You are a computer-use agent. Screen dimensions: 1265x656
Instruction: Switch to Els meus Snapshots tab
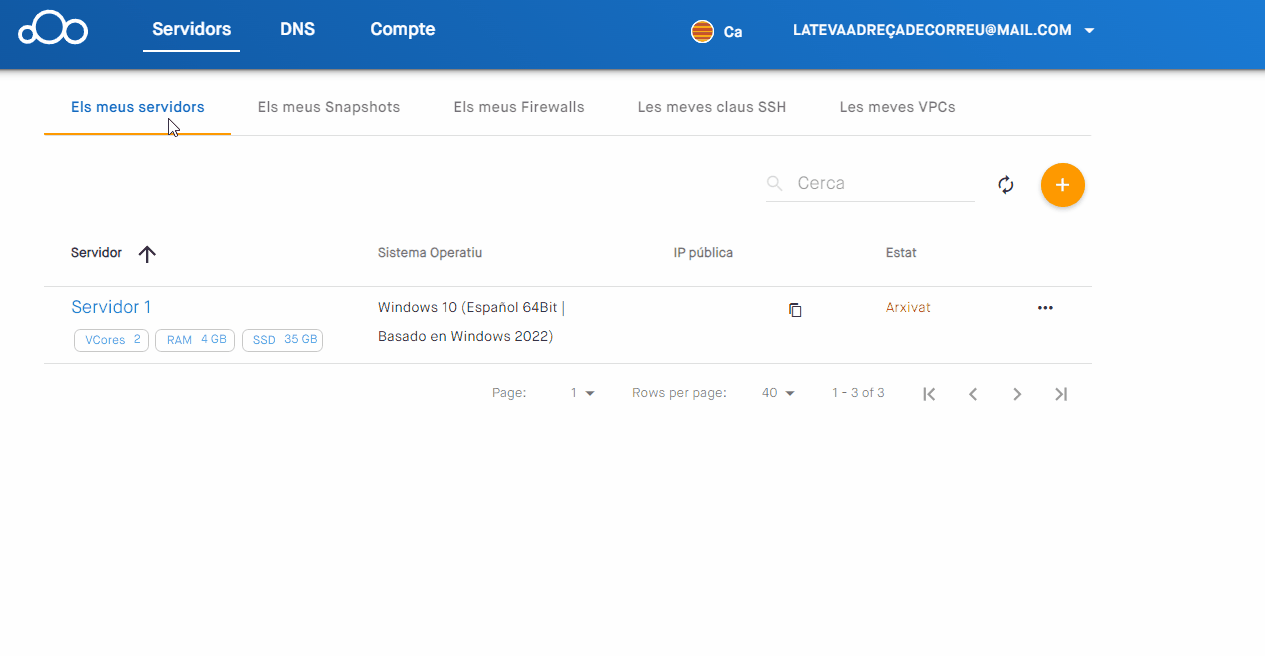328,107
